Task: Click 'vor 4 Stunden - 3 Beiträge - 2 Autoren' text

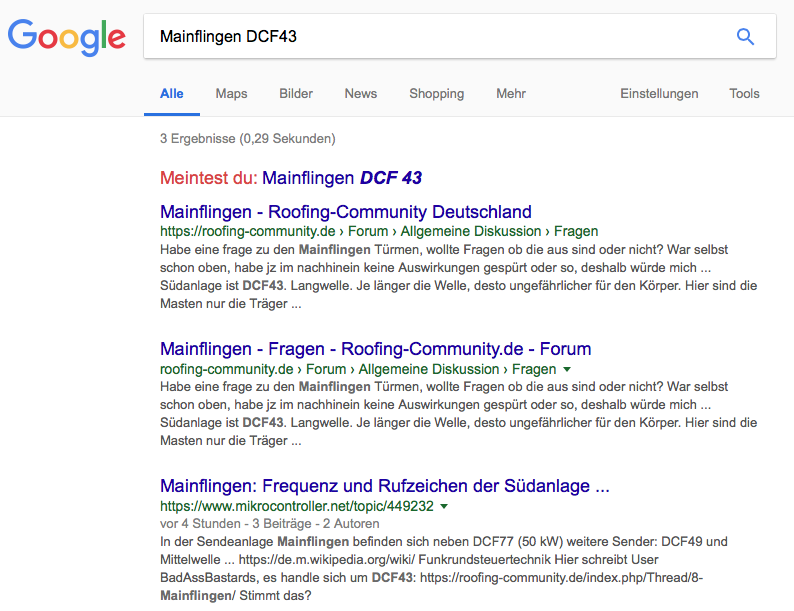Action: [269, 523]
